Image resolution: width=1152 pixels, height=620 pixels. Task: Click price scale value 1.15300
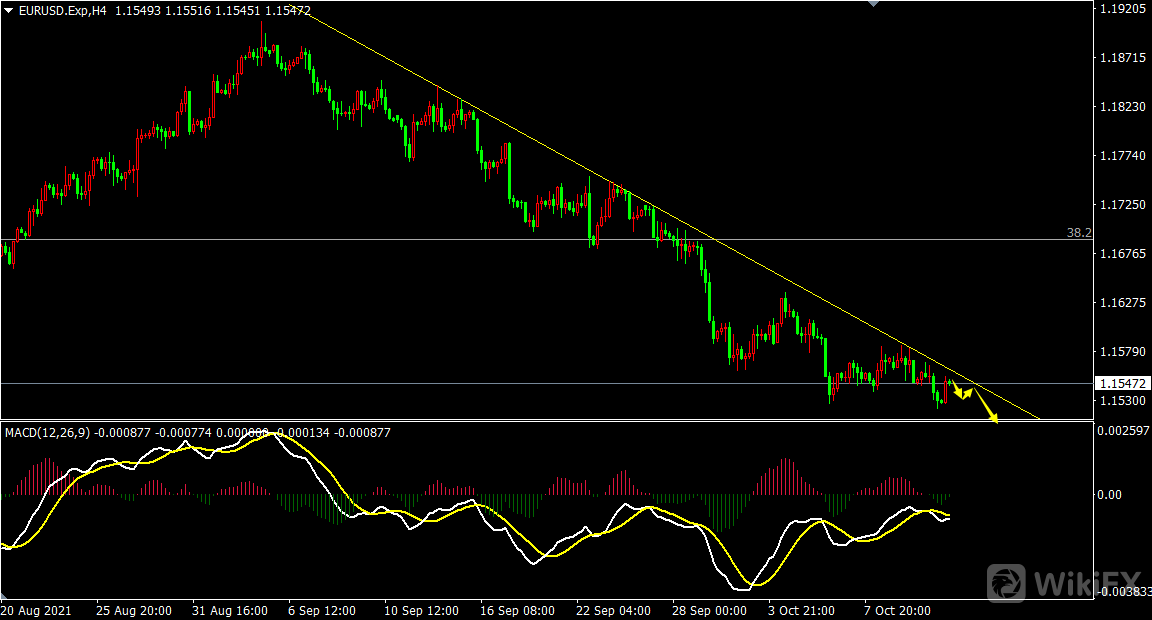coord(1123,400)
